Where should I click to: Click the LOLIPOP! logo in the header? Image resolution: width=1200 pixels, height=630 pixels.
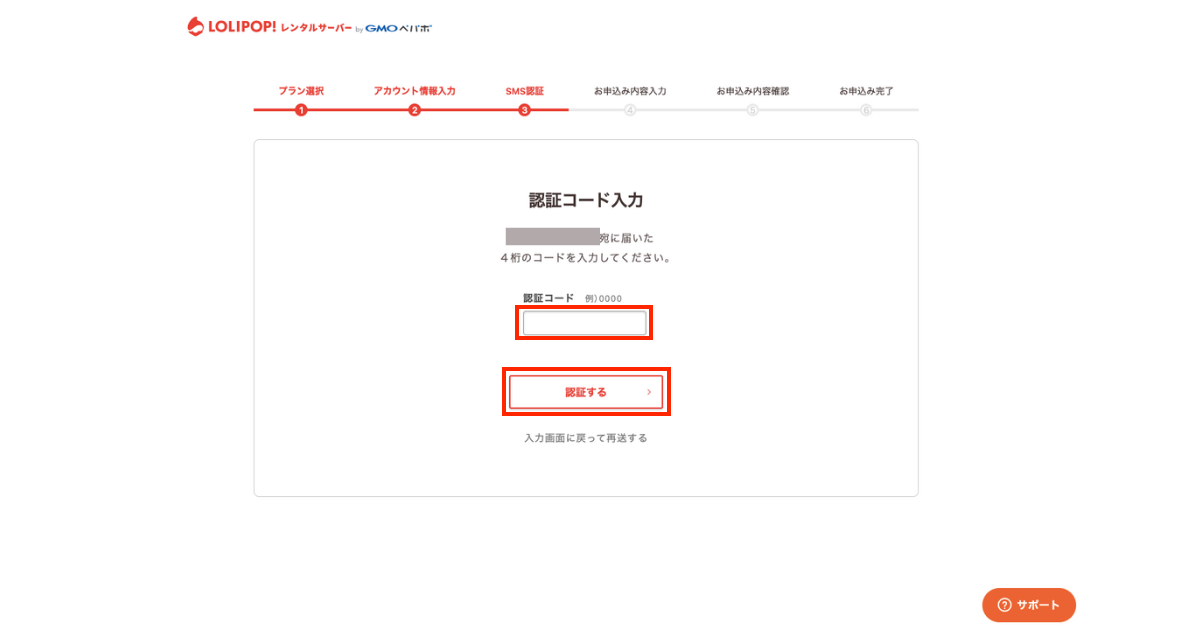(x=268, y=27)
